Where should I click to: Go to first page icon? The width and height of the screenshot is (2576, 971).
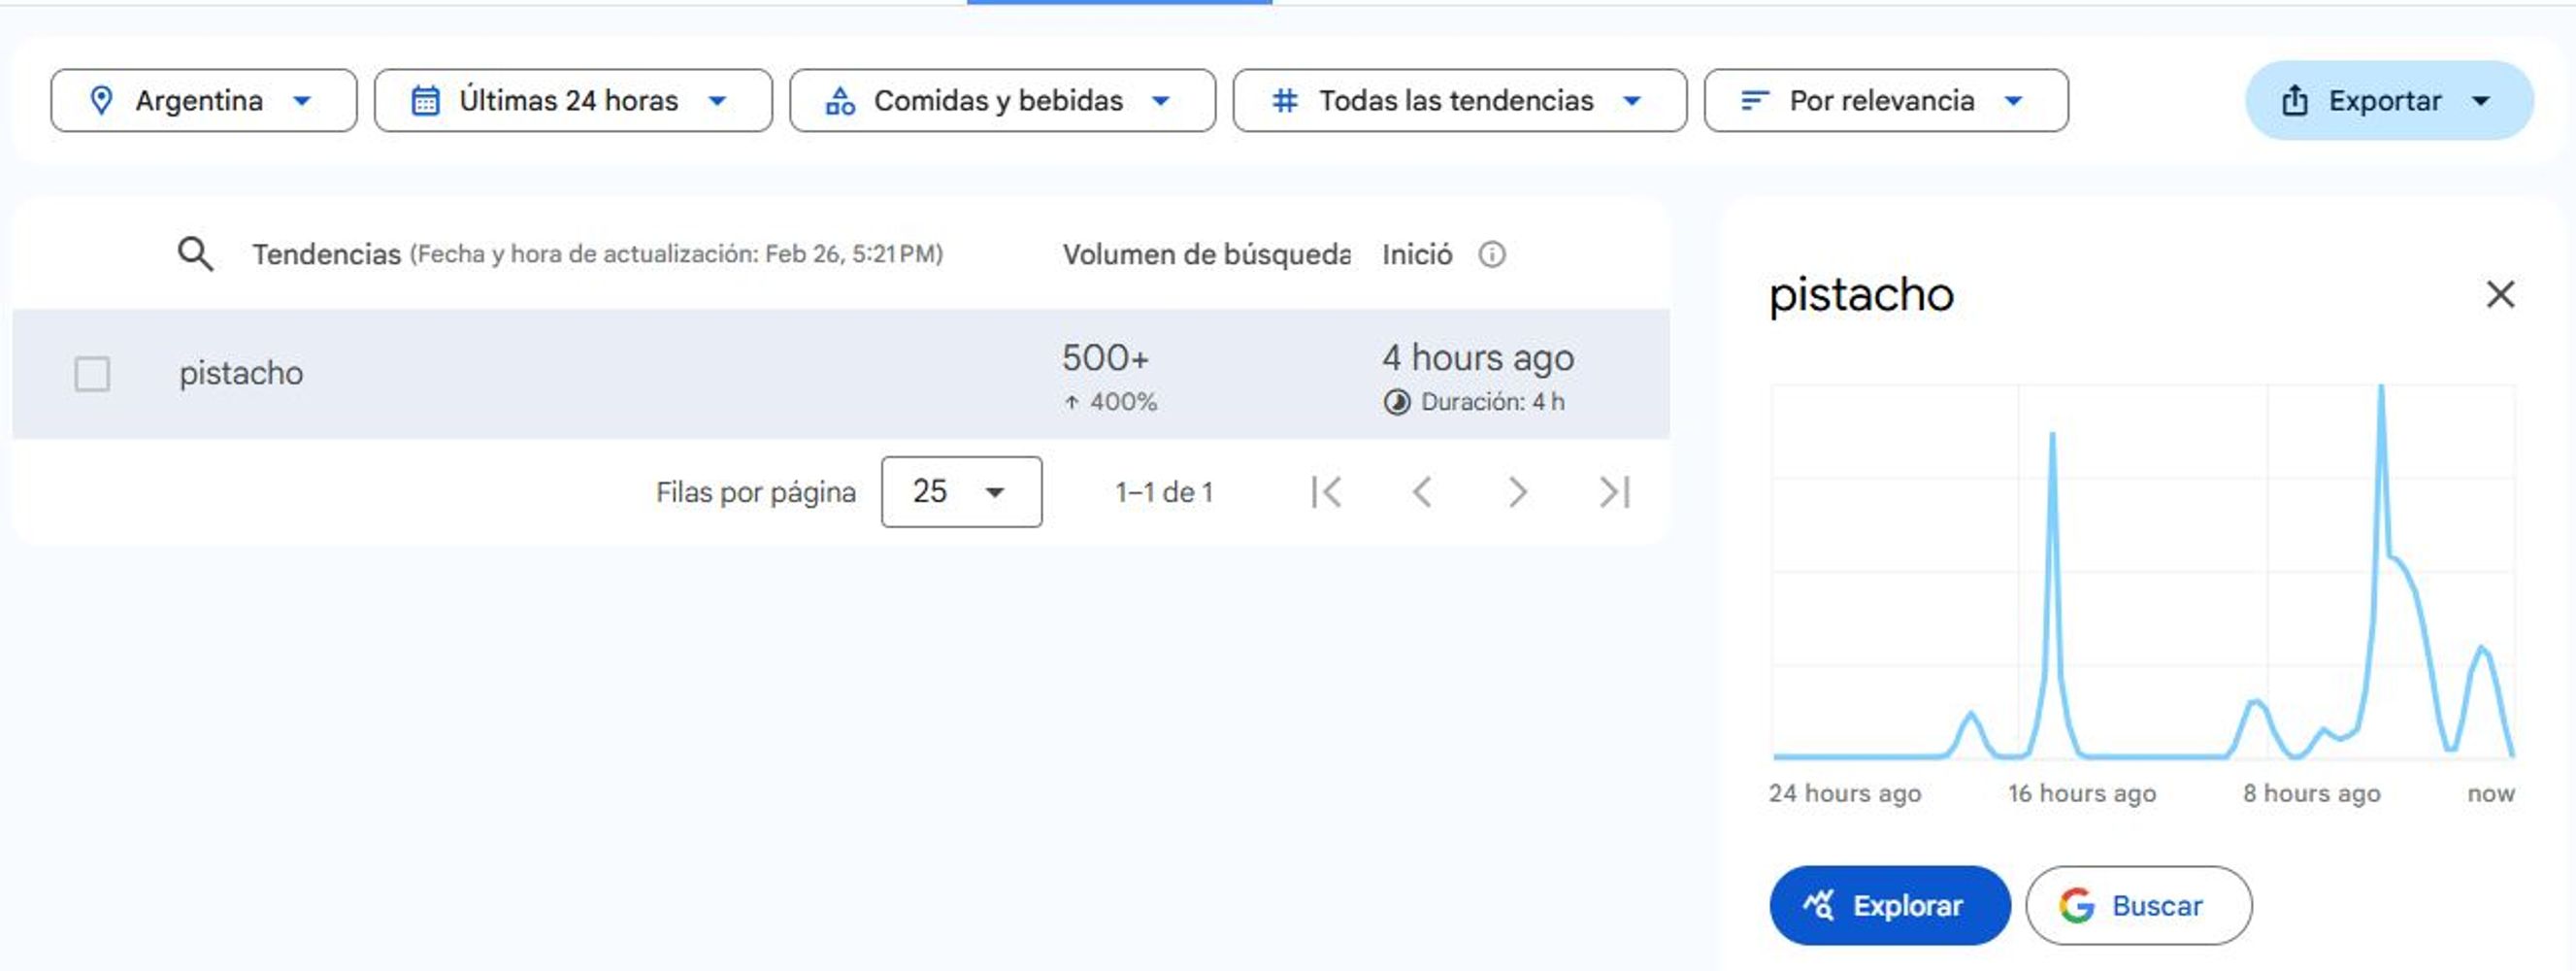click(x=1326, y=492)
